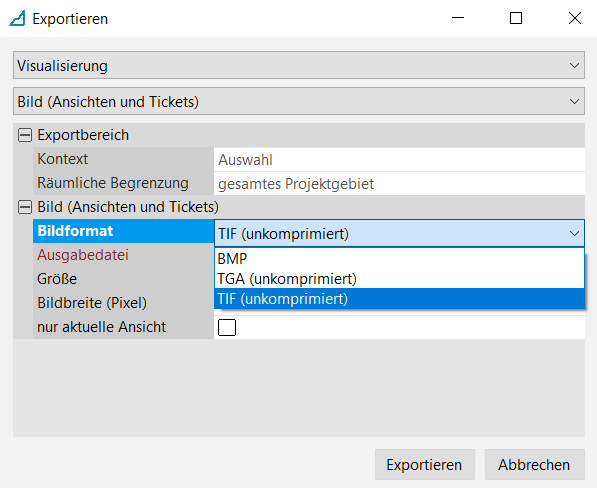This screenshot has height=488, width=597.
Task: Select the Kontext property row
Action: pyautogui.click(x=309, y=159)
